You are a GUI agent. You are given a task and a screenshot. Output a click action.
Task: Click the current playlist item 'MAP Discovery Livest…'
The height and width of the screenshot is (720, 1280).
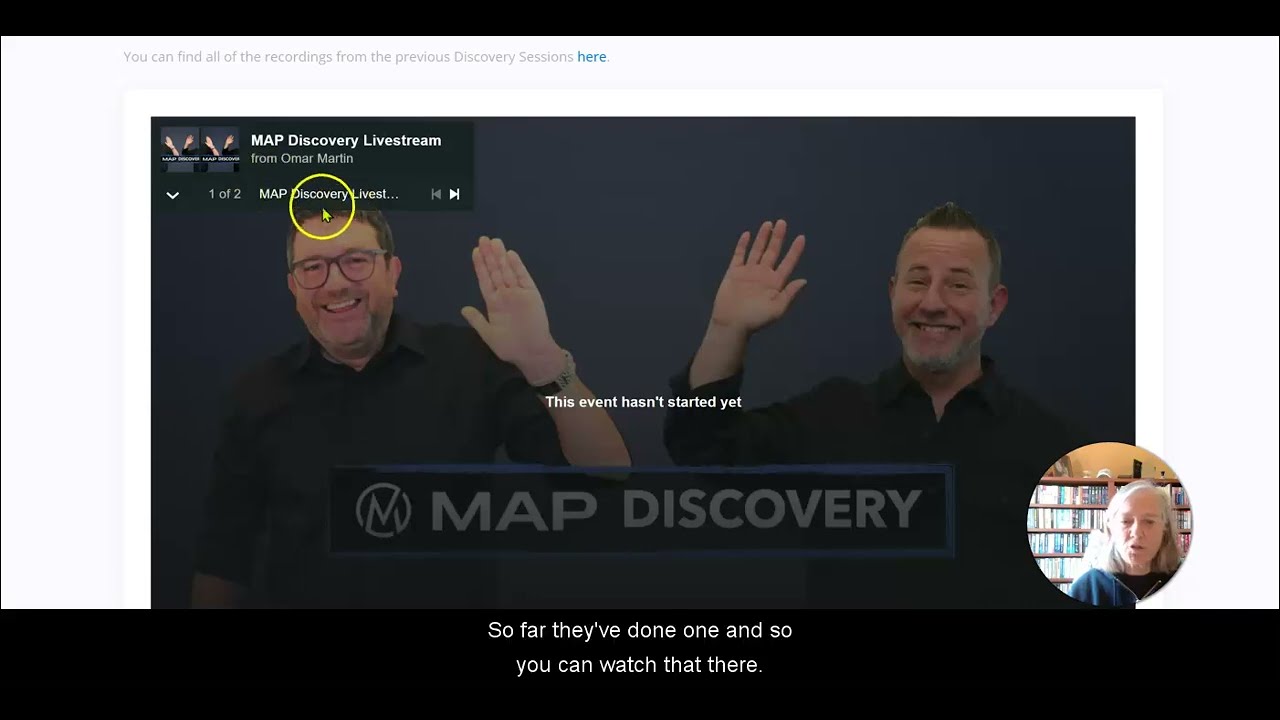(x=329, y=194)
